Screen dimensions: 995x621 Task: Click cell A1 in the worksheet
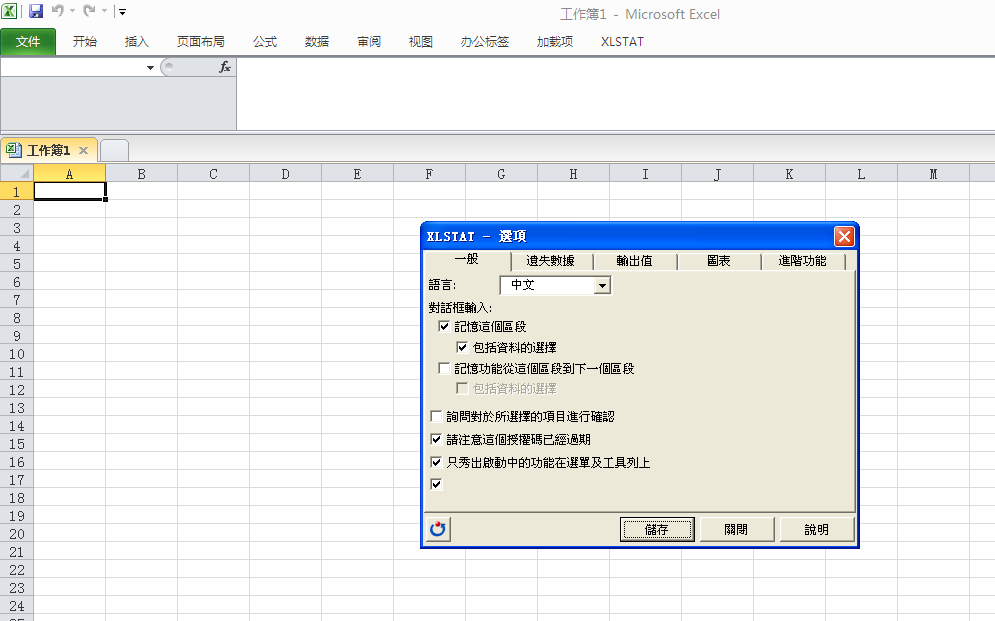(x=69, y=191)
